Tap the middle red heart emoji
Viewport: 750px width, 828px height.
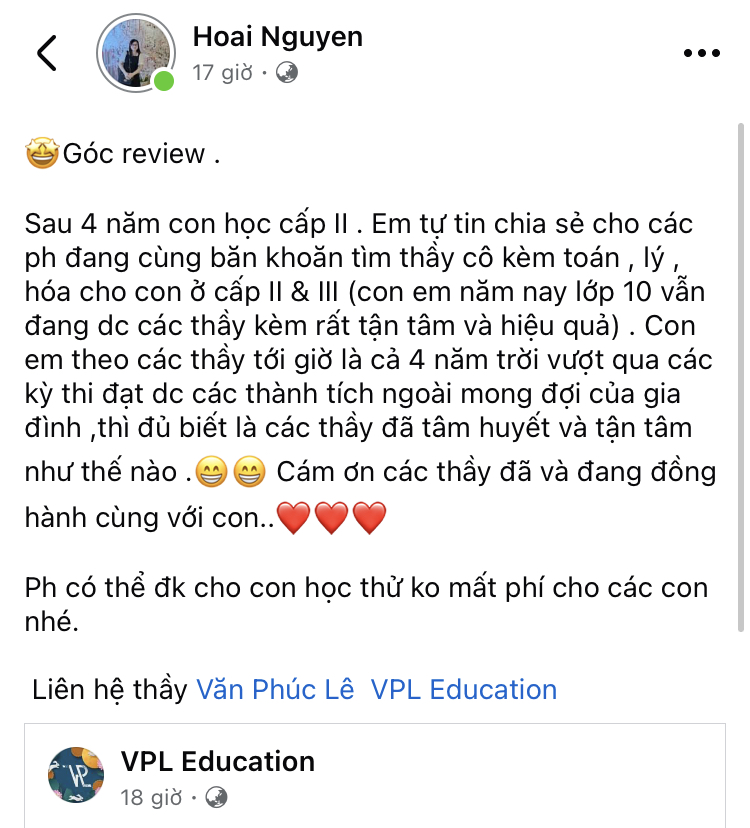[x=332, y=518]
